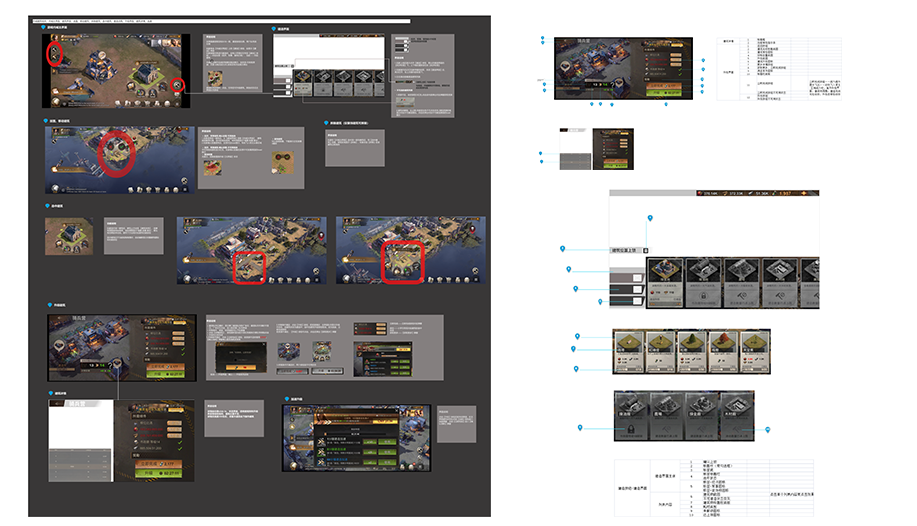
Task: Select the second card in the four grey cards row
Action: tap(666, 416)
